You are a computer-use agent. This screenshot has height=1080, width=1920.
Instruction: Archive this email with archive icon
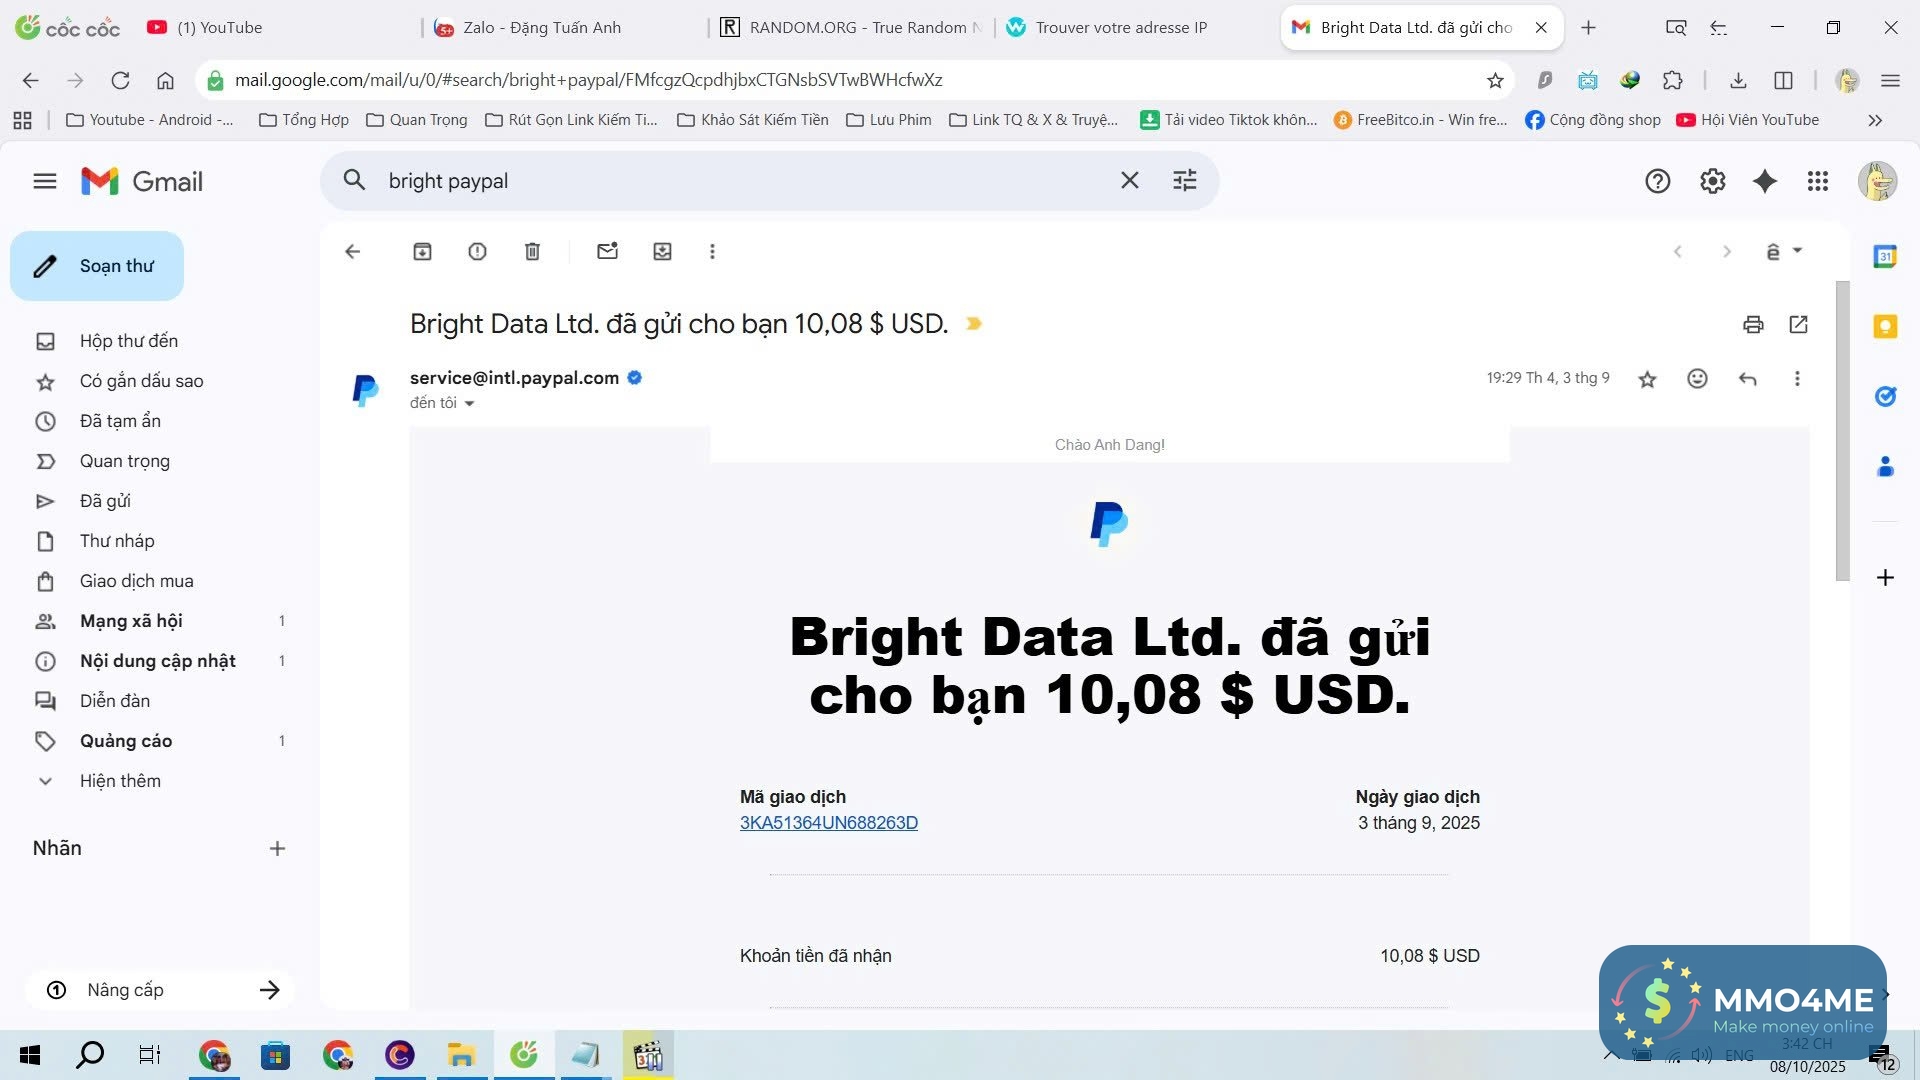pos(422,252)
